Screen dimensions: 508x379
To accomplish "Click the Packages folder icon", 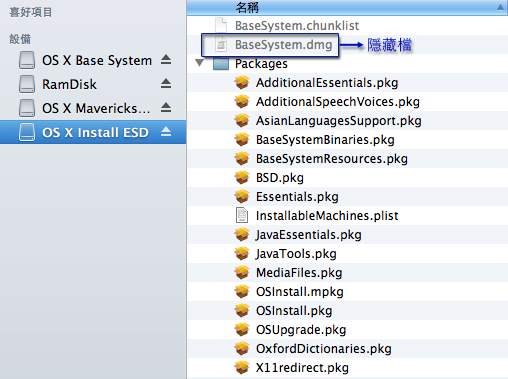I will coord(221,63).
